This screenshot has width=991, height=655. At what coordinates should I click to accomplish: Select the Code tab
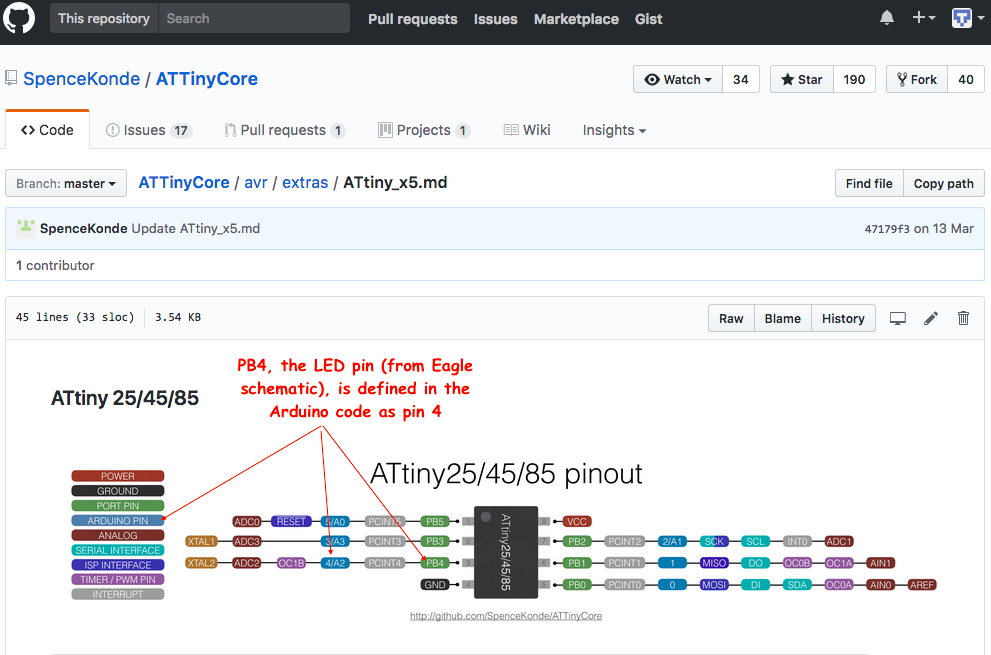coord(47,130)
